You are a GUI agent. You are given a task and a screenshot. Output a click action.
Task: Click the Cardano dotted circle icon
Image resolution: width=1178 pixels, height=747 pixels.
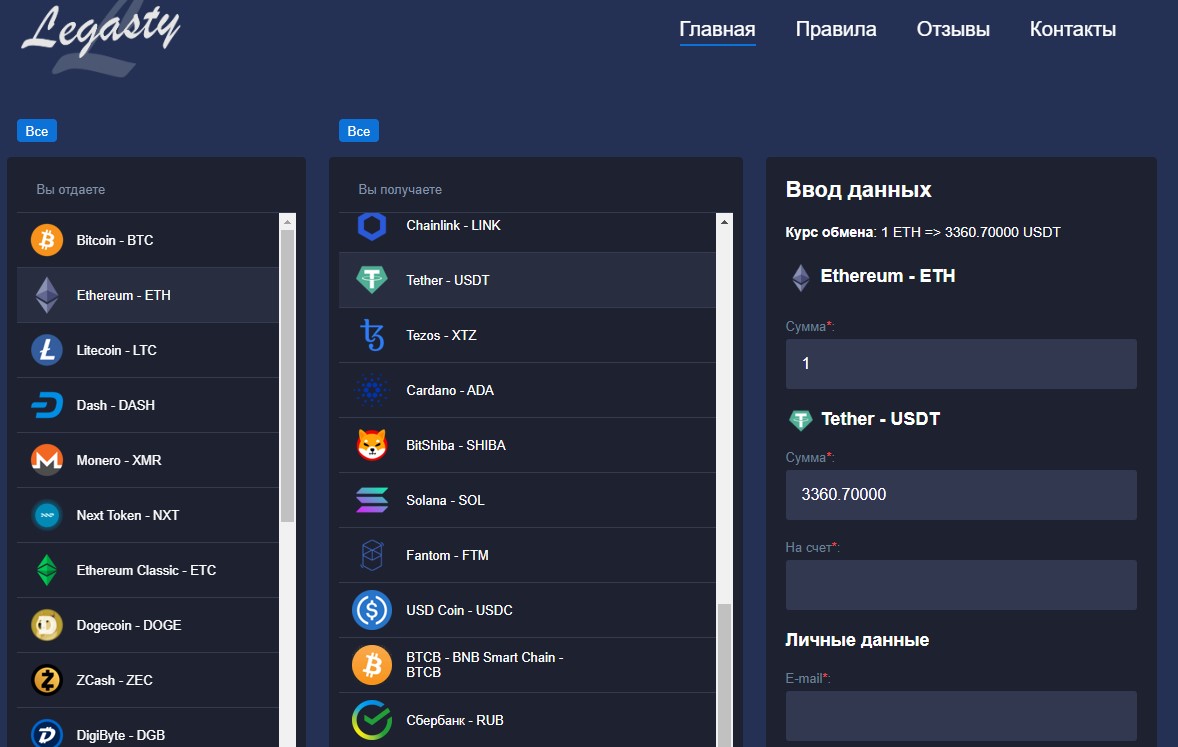pos(372,390)
